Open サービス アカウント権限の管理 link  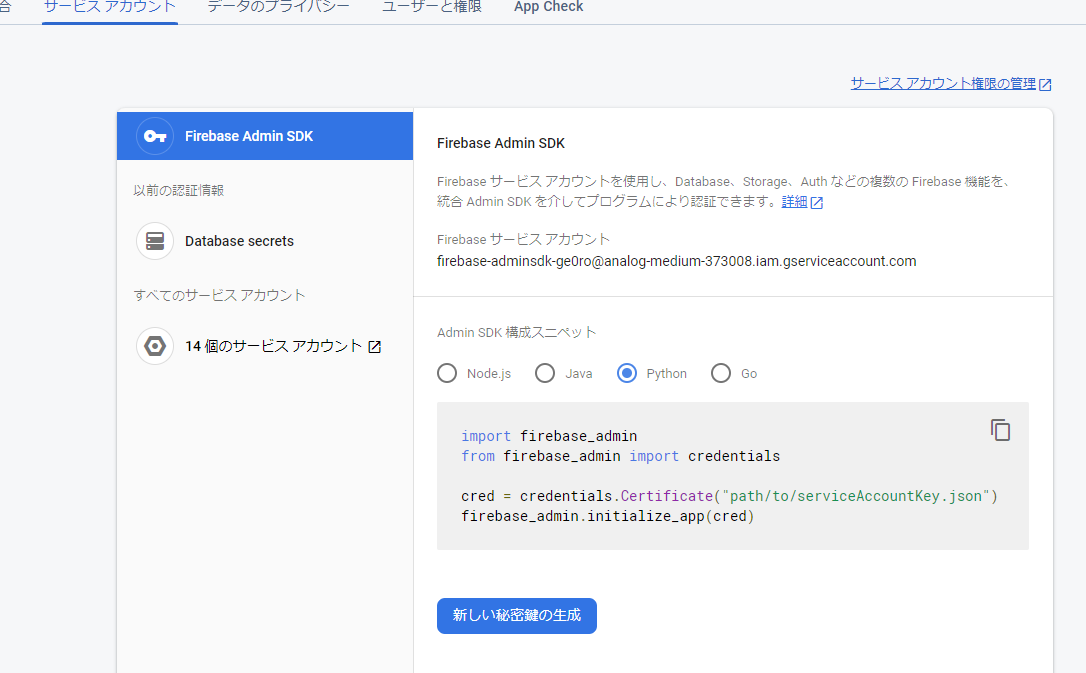pyautogui.click(x=943, y=84)
